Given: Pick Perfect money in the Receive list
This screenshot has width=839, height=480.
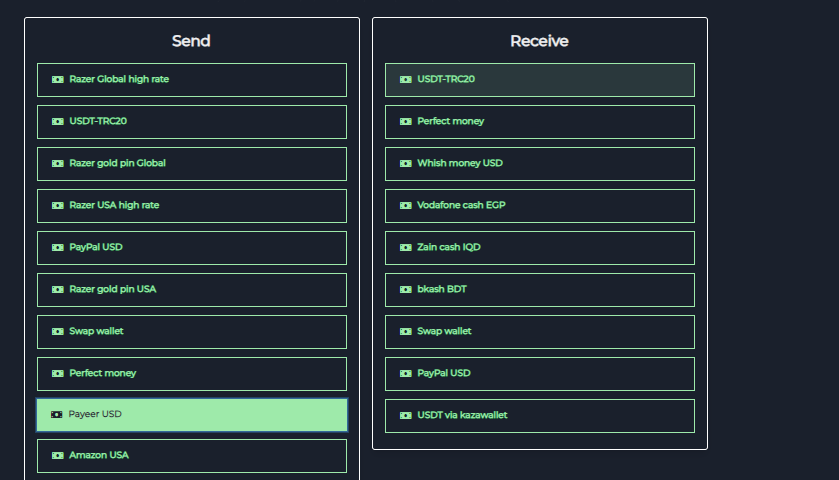Looking at the screenshot, I should coord(540,122).
